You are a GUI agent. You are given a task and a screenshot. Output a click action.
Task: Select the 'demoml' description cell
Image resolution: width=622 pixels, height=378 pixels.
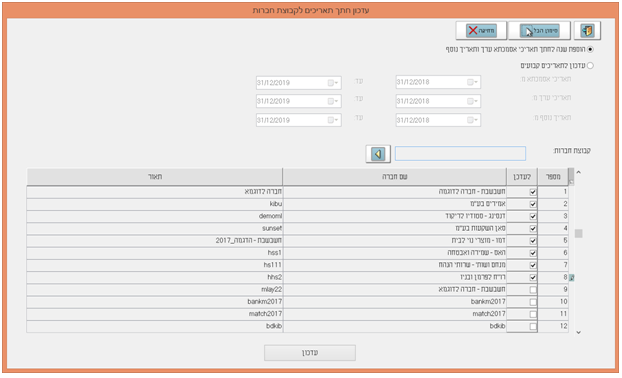pos(155,216)
